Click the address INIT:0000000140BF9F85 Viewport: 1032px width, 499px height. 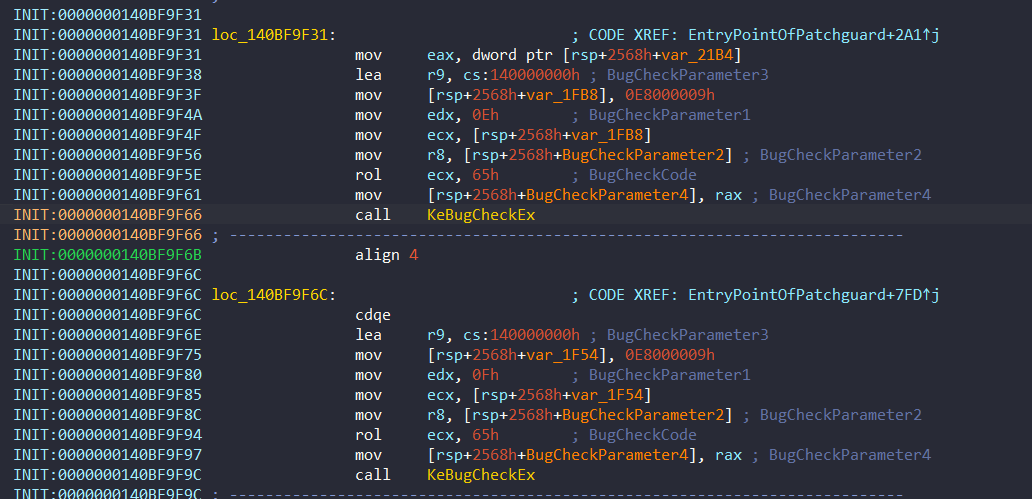(x=107, y=395)
